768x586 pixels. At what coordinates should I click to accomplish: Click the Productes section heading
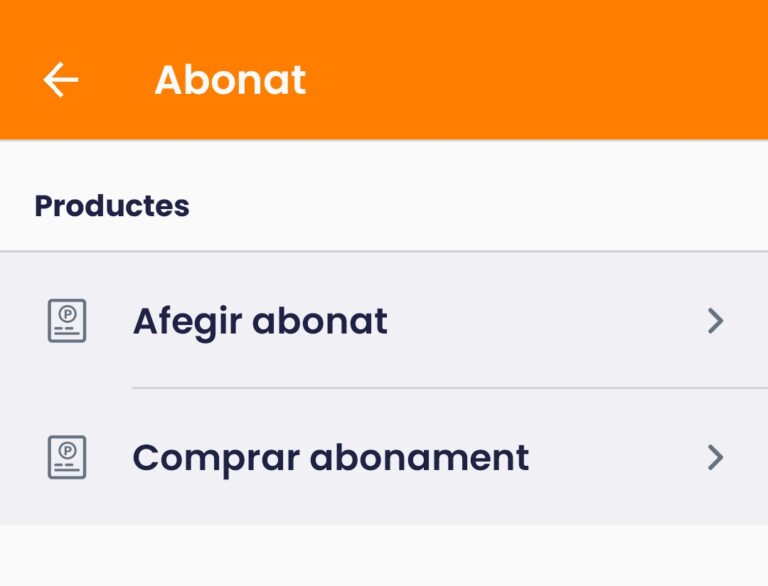click(112, 206)
